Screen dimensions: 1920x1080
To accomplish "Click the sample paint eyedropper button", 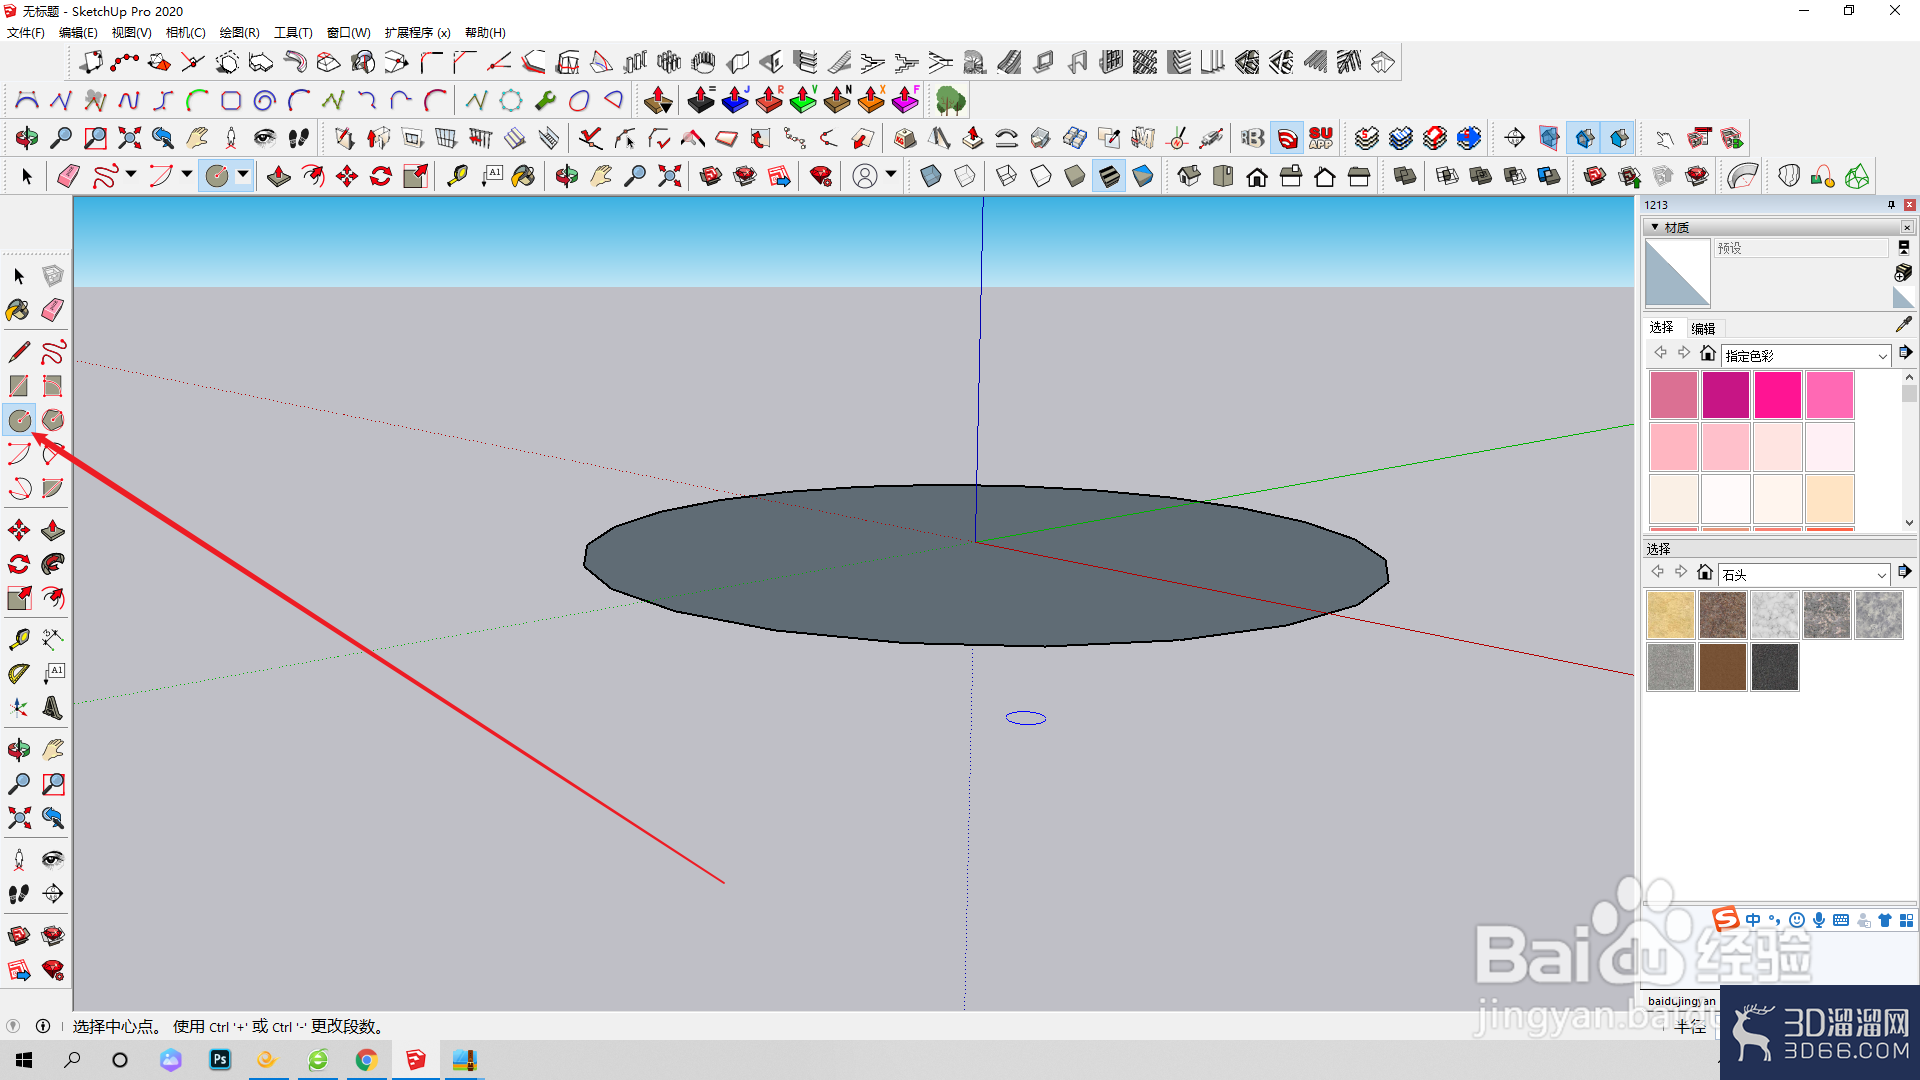I will 1903,325.
